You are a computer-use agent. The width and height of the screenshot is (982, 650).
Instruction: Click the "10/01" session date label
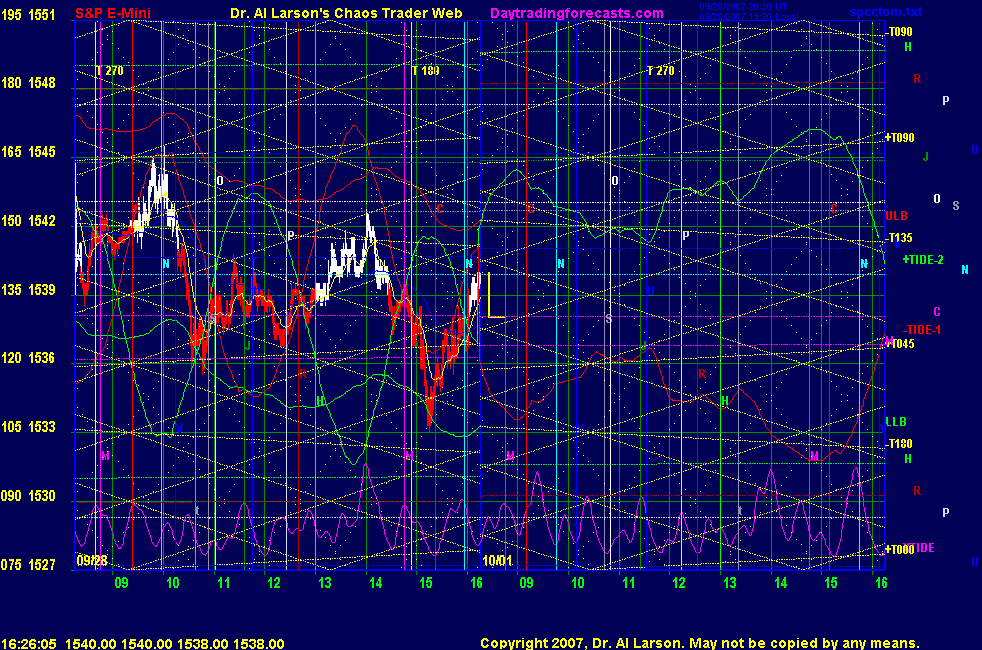coord(497,560)
